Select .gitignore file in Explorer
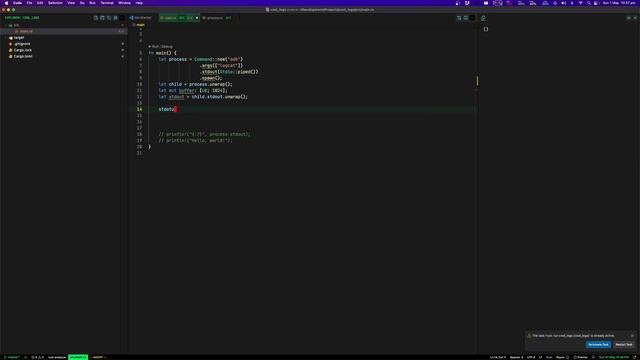The height and width of the screenshot is (360, 640). point(64,44)
